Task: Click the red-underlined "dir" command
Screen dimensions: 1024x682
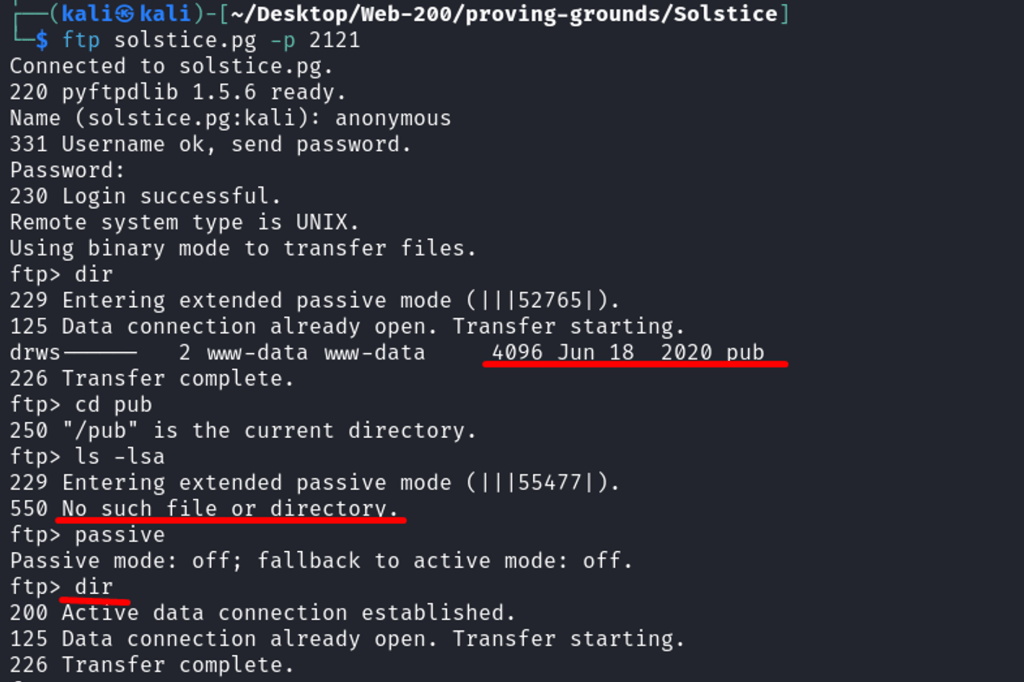Action: (94, 586)
